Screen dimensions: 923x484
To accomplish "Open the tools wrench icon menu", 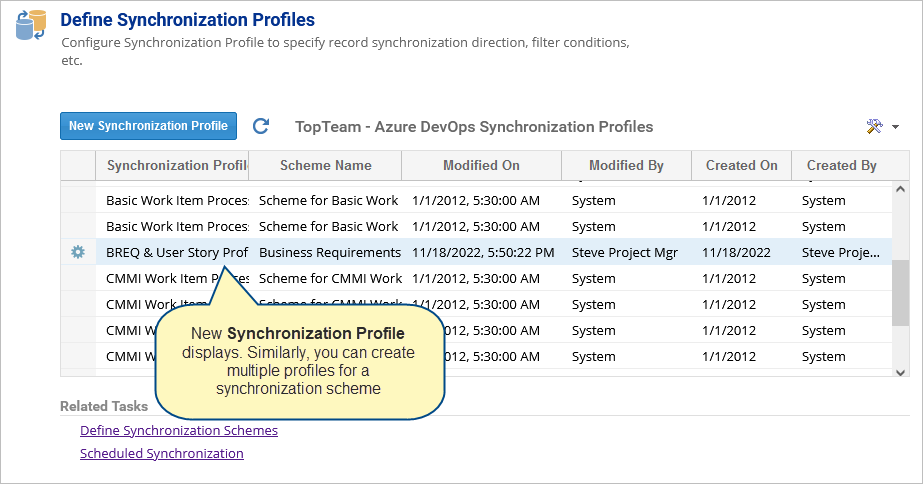I will pyautogui.click(x=874, y=126).
